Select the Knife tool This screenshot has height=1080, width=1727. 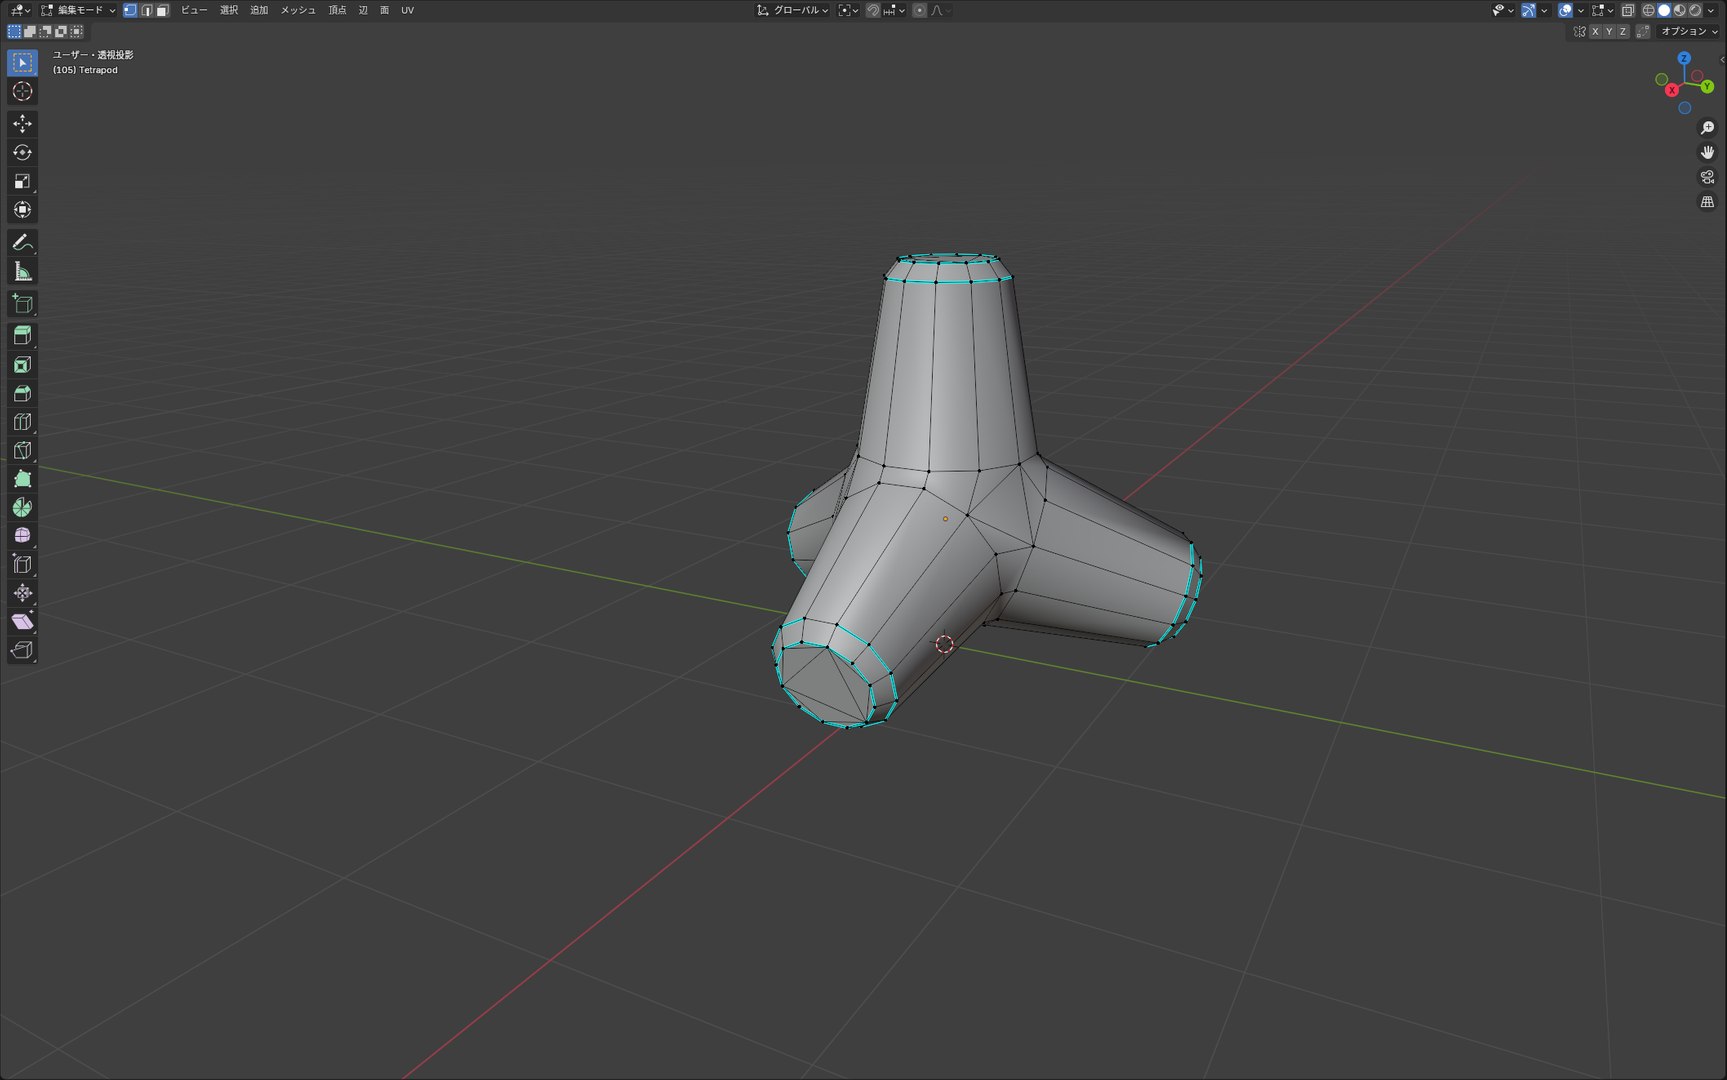pyautogui.click(x=22, y=450)
